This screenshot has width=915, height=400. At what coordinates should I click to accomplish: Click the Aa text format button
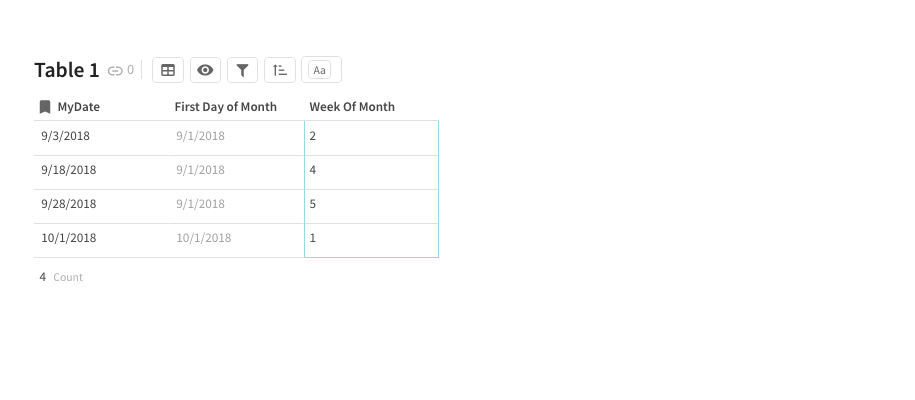(320, 70)
